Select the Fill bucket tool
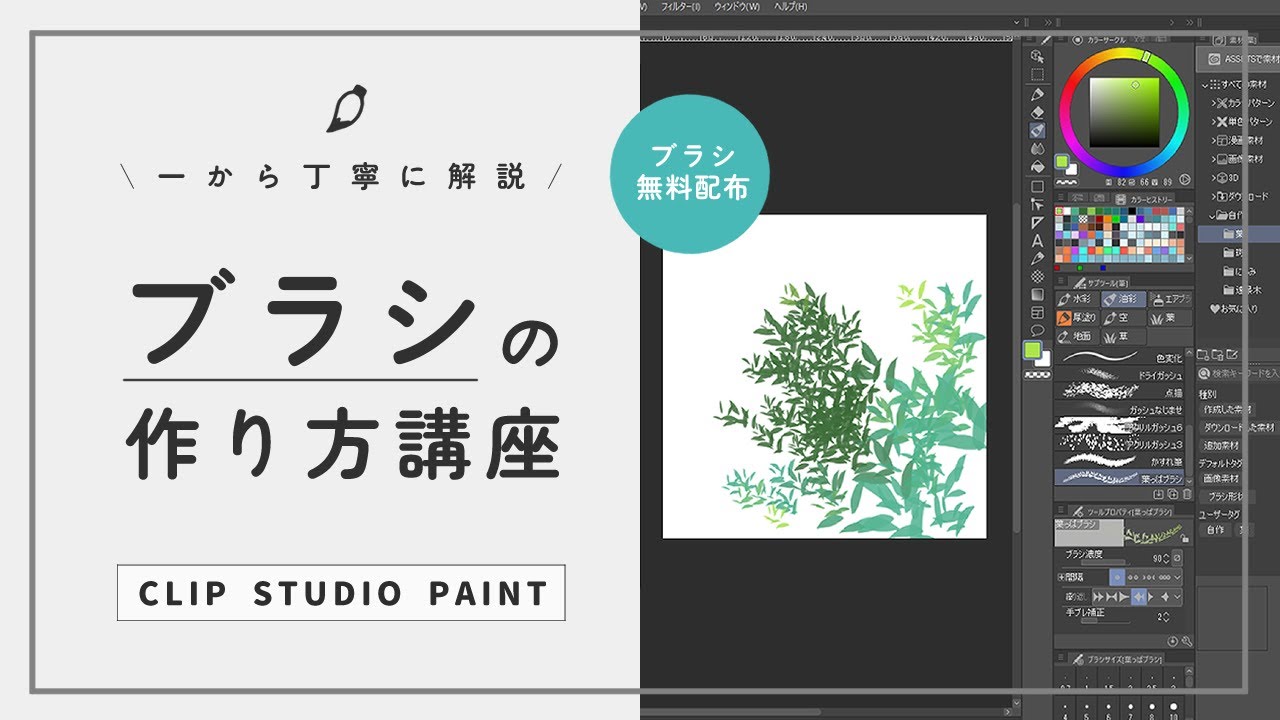Viewport: 1280px width, 720px height. pos(1038,167)
